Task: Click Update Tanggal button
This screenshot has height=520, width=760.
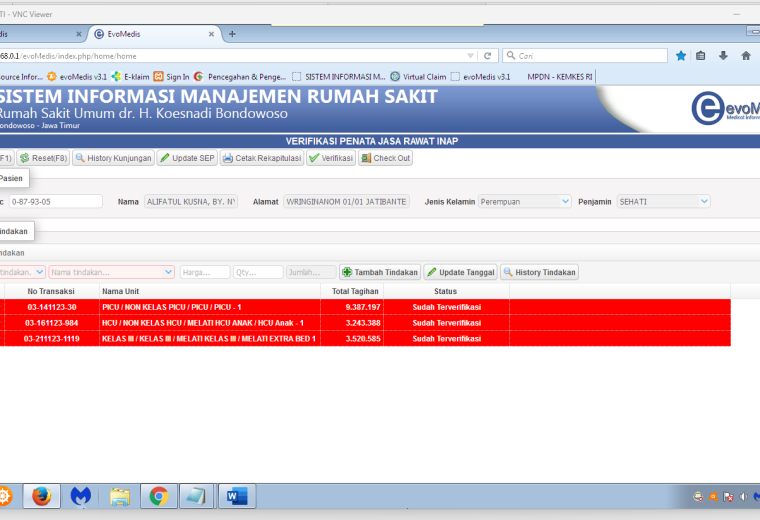Action: (x=460, y=272)
